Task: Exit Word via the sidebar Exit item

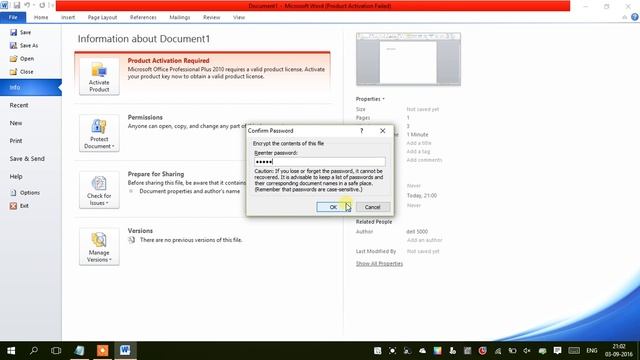Action: 19,206
